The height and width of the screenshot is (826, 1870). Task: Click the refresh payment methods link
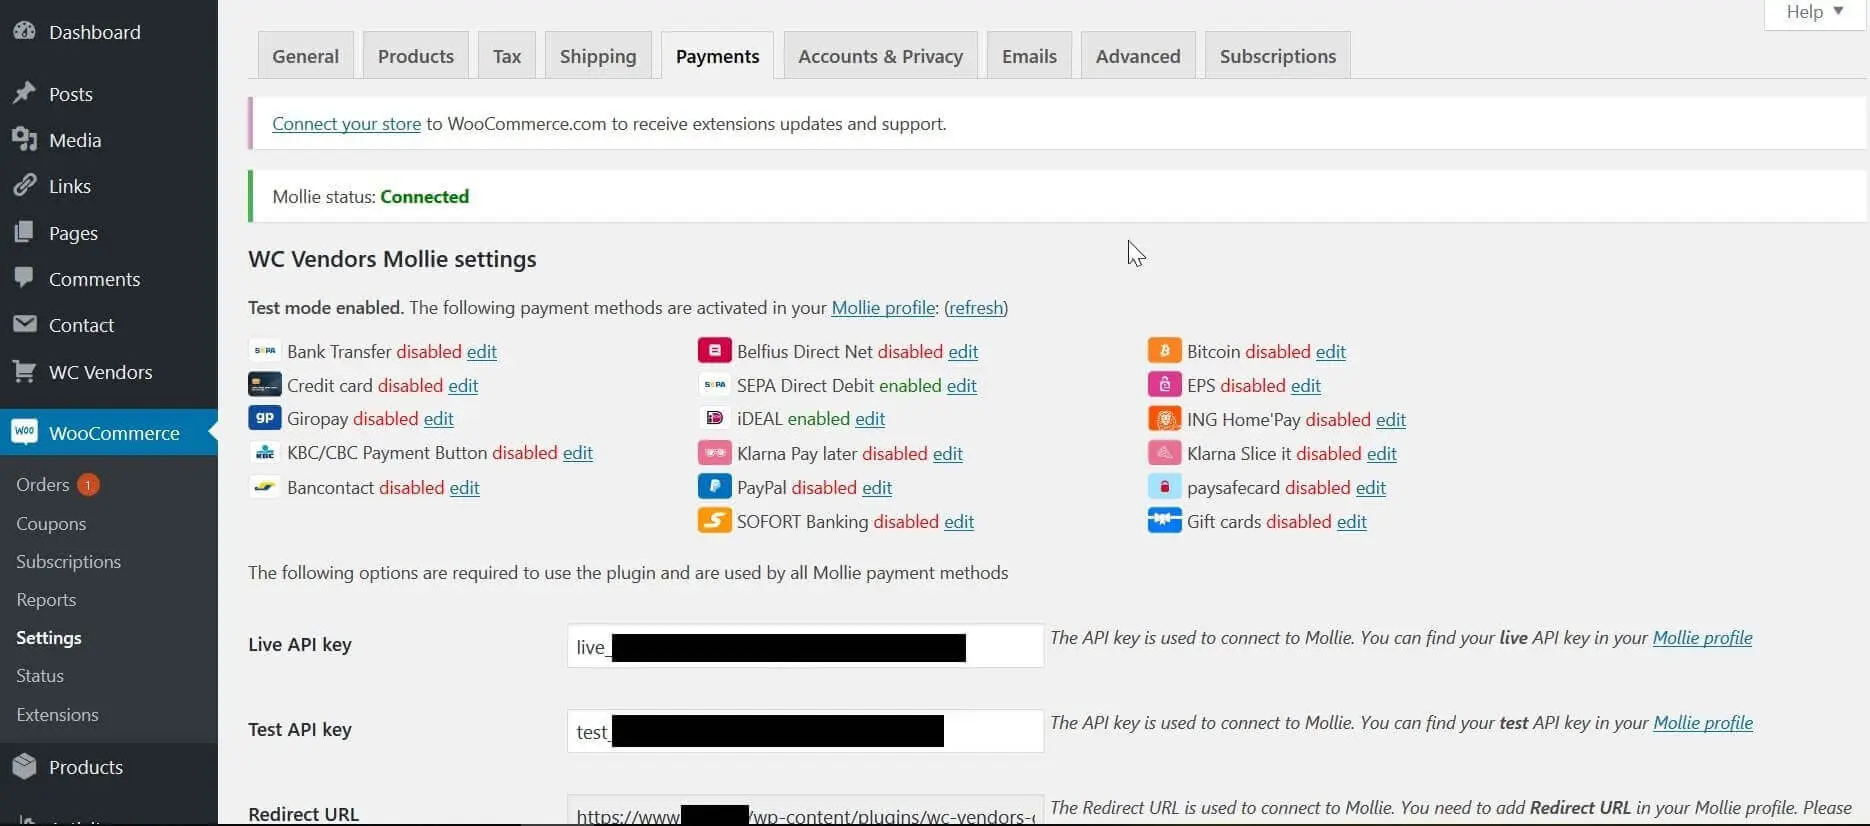coord(976,308)
